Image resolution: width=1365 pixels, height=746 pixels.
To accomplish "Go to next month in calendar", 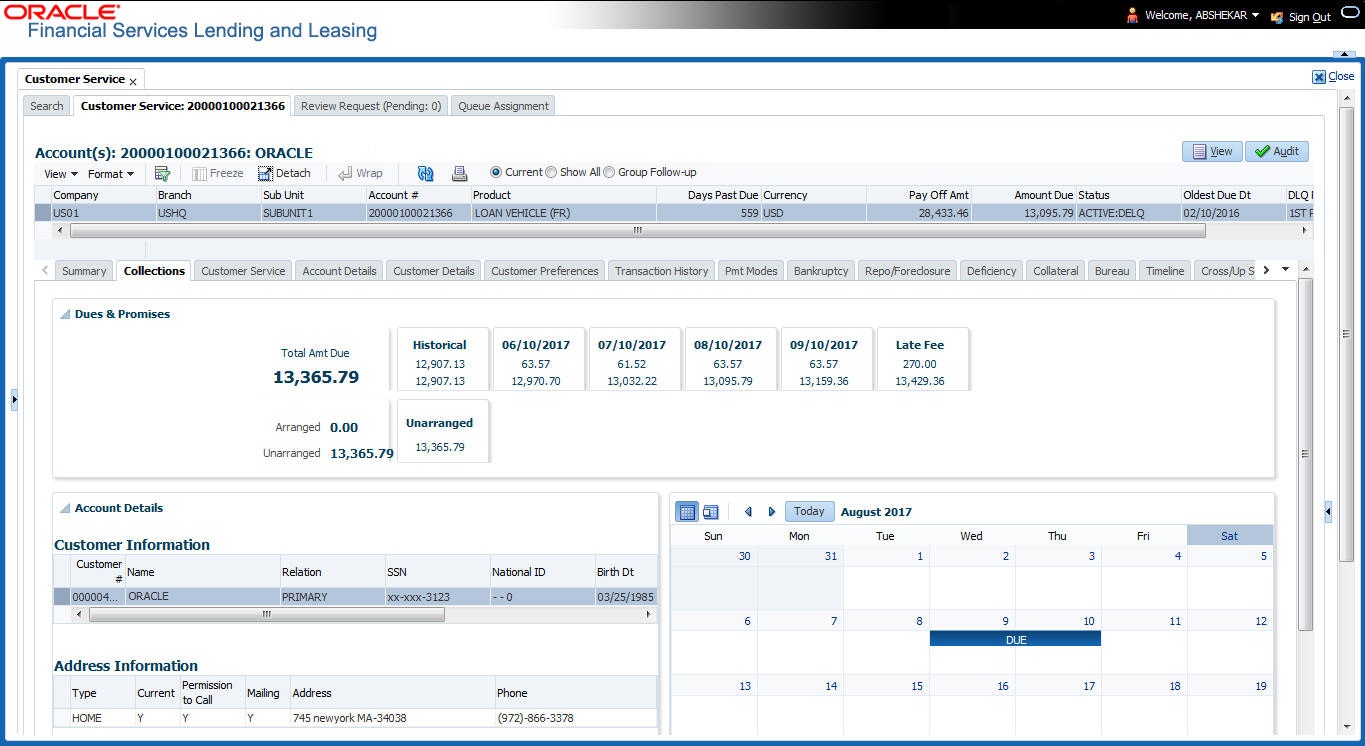I will [771, 512].
